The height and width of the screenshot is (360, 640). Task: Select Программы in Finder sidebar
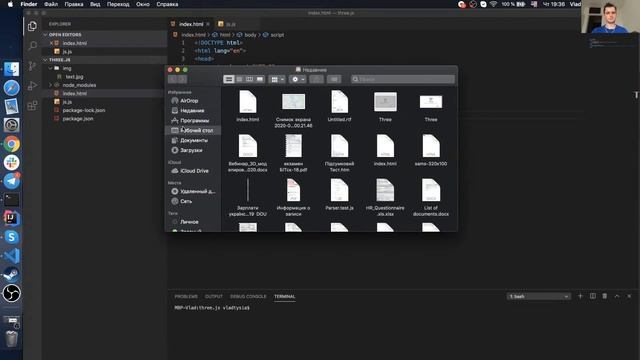(x=193, y=120)
